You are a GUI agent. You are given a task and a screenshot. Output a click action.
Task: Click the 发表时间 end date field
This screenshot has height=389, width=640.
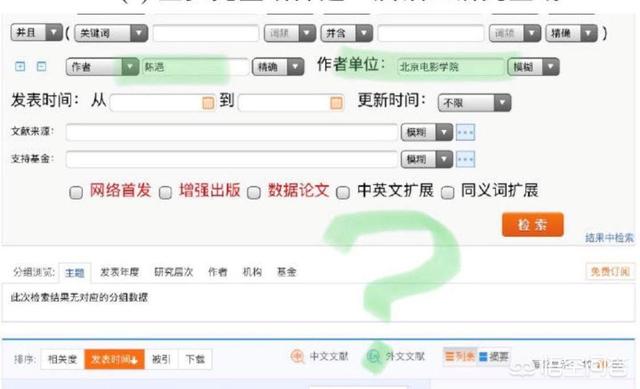click(291, 103)
